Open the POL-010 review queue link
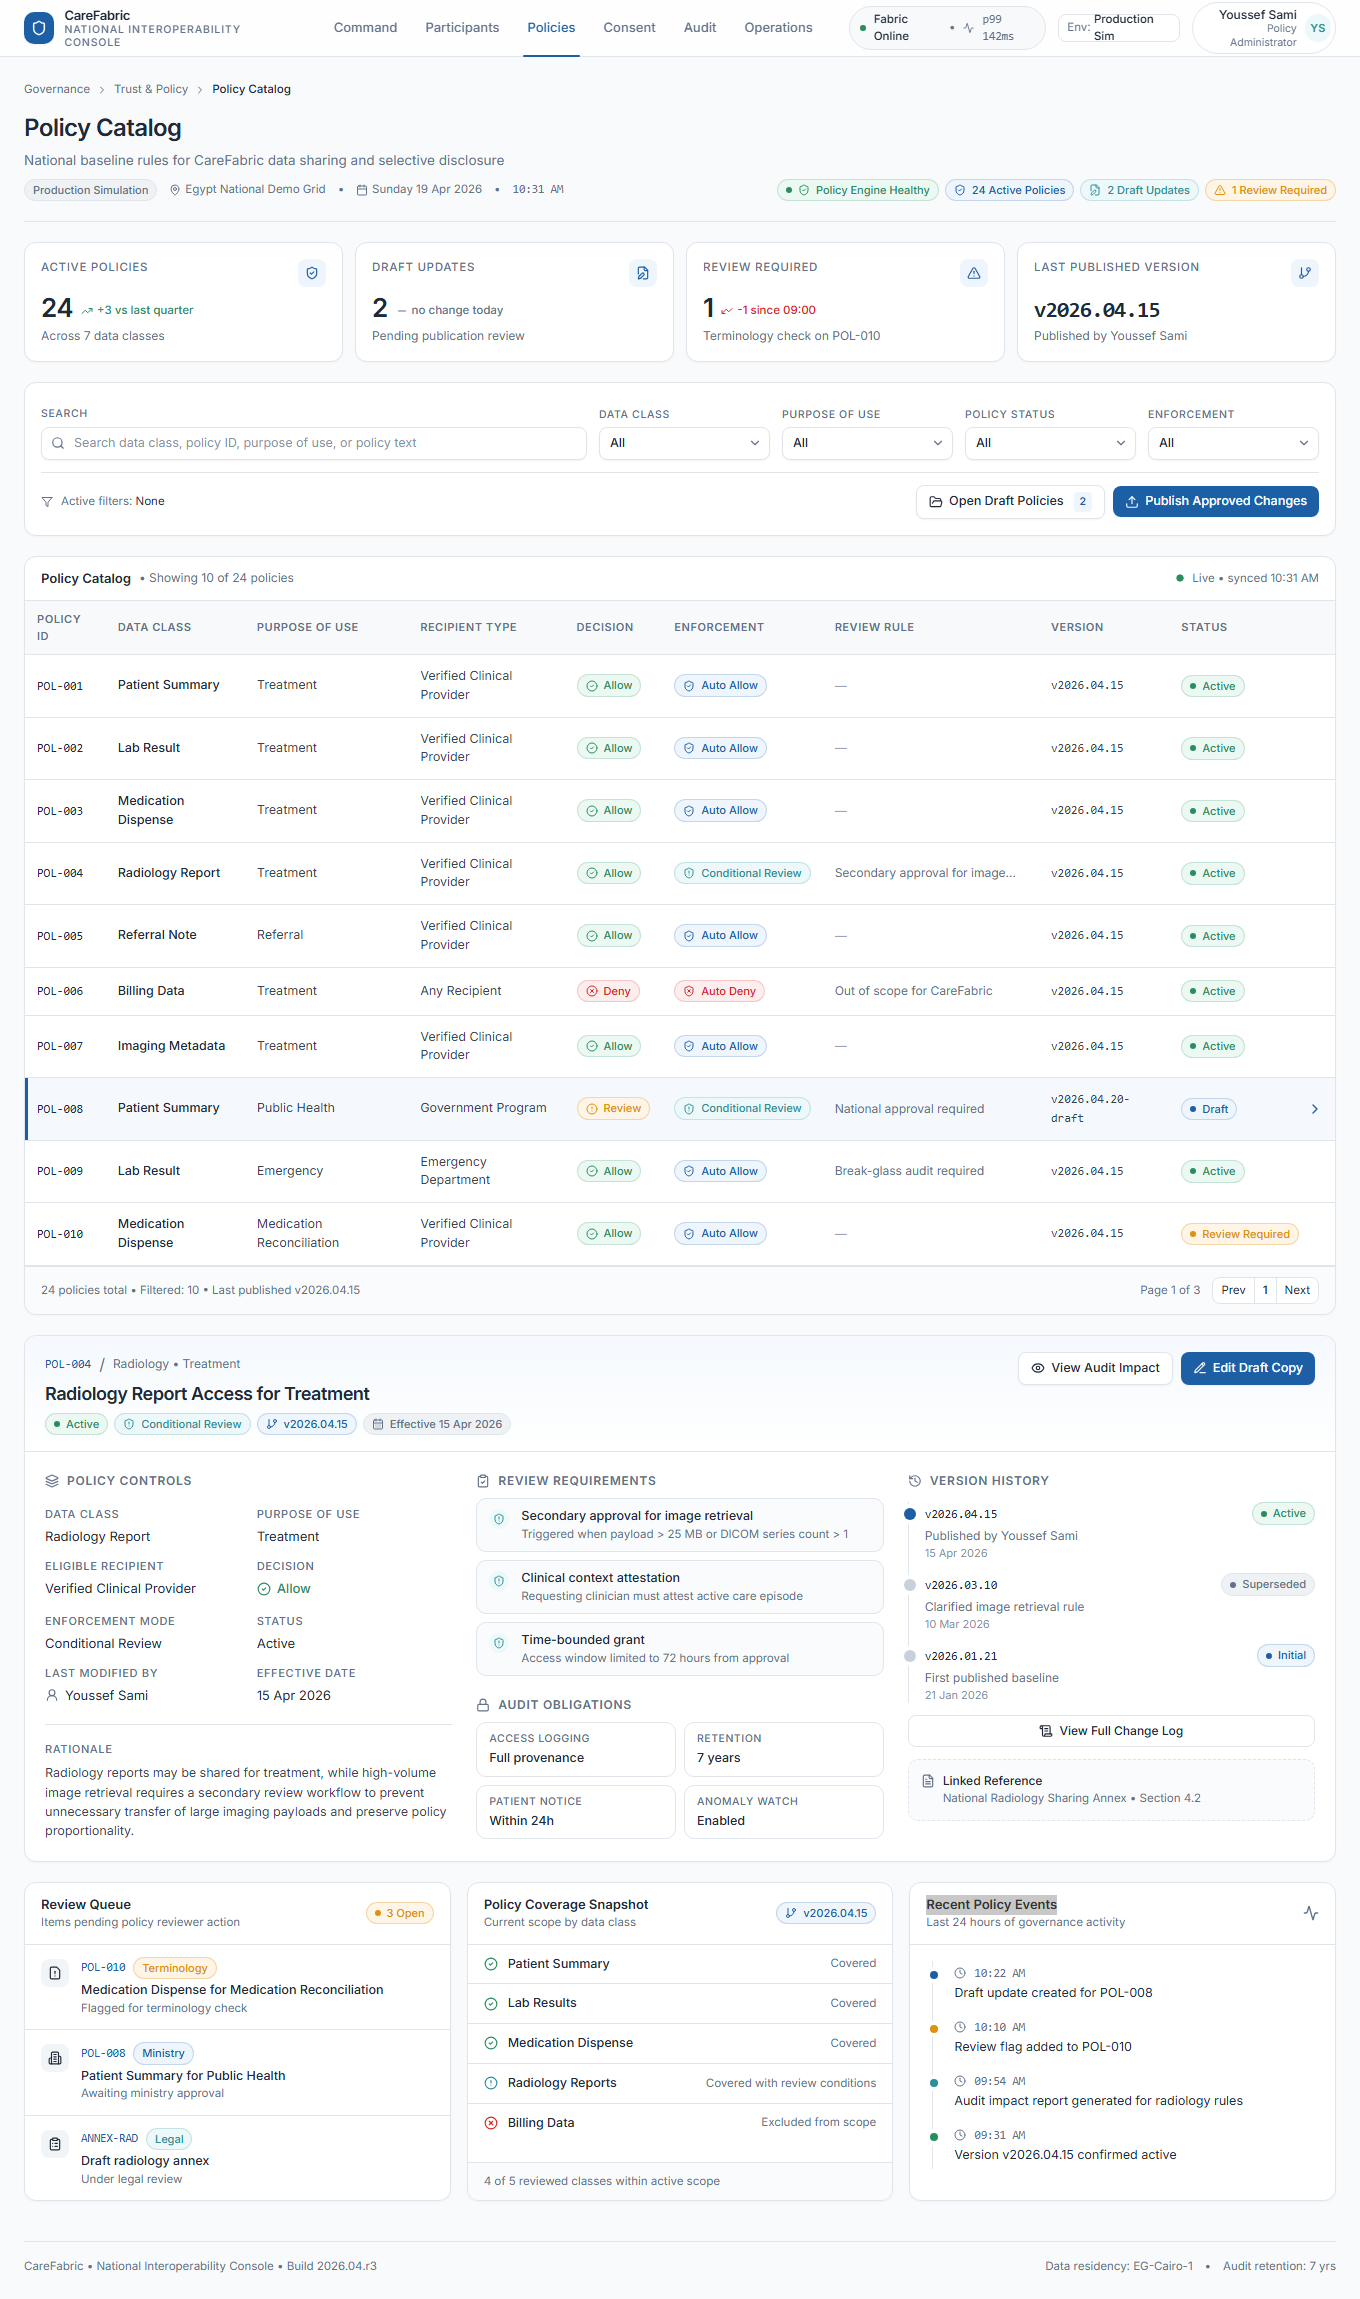This screenshot has width=1360, height=2299. (x=103, y=1968)
